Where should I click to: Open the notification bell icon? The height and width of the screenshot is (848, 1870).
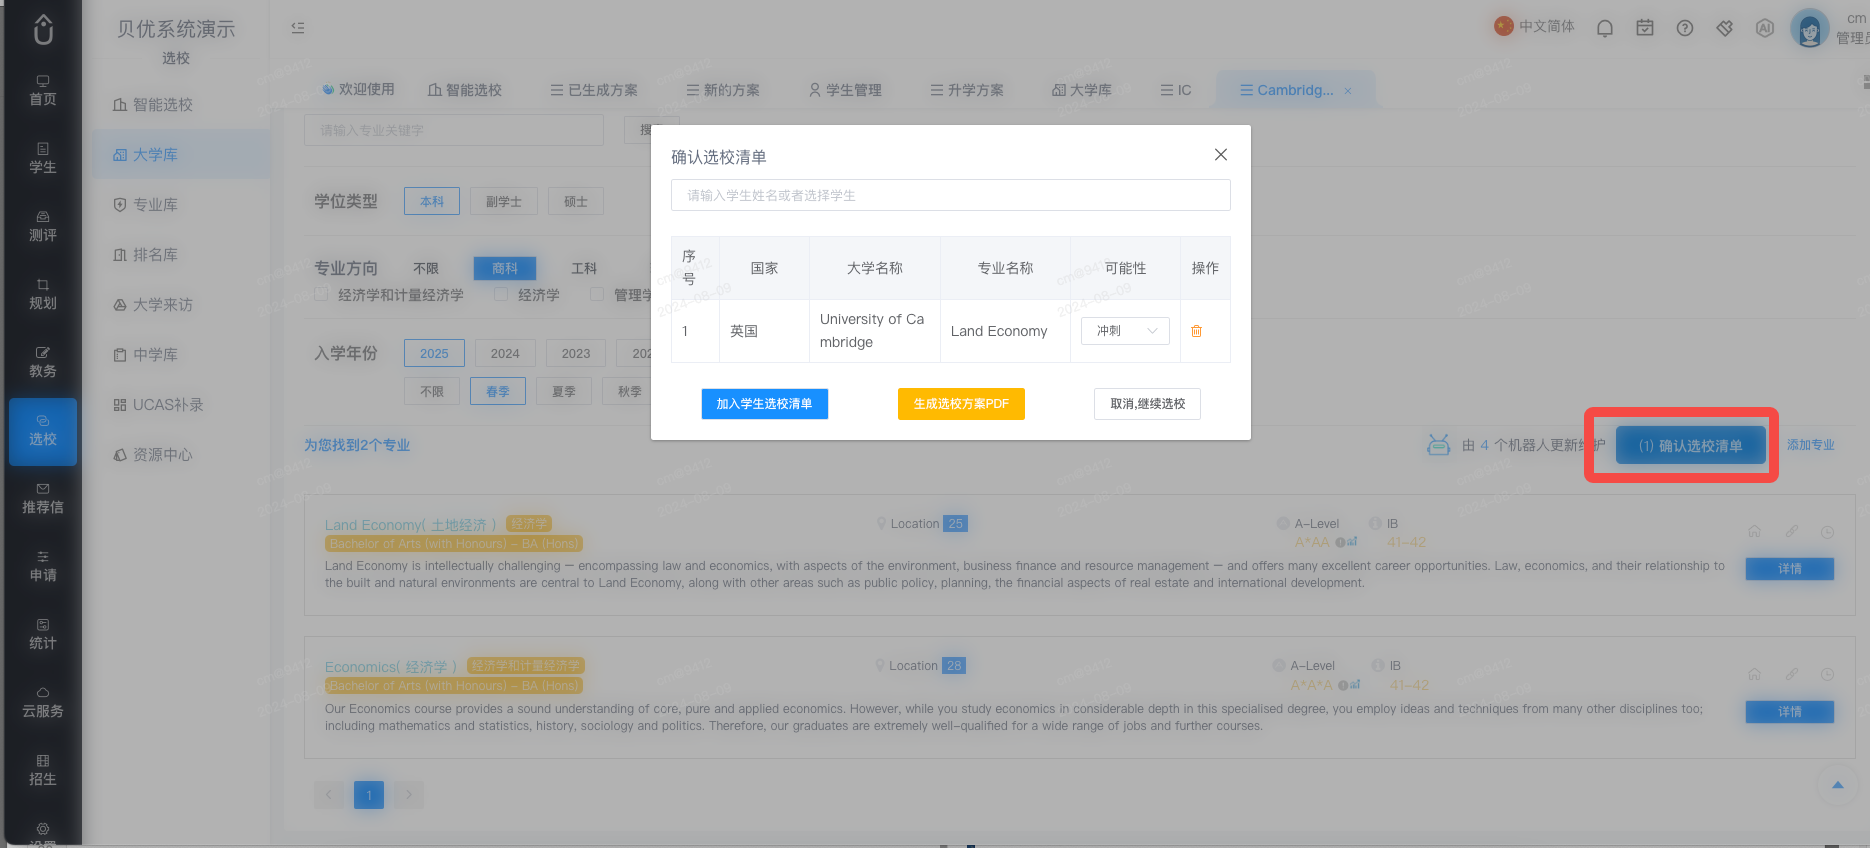pos(1605,28)
